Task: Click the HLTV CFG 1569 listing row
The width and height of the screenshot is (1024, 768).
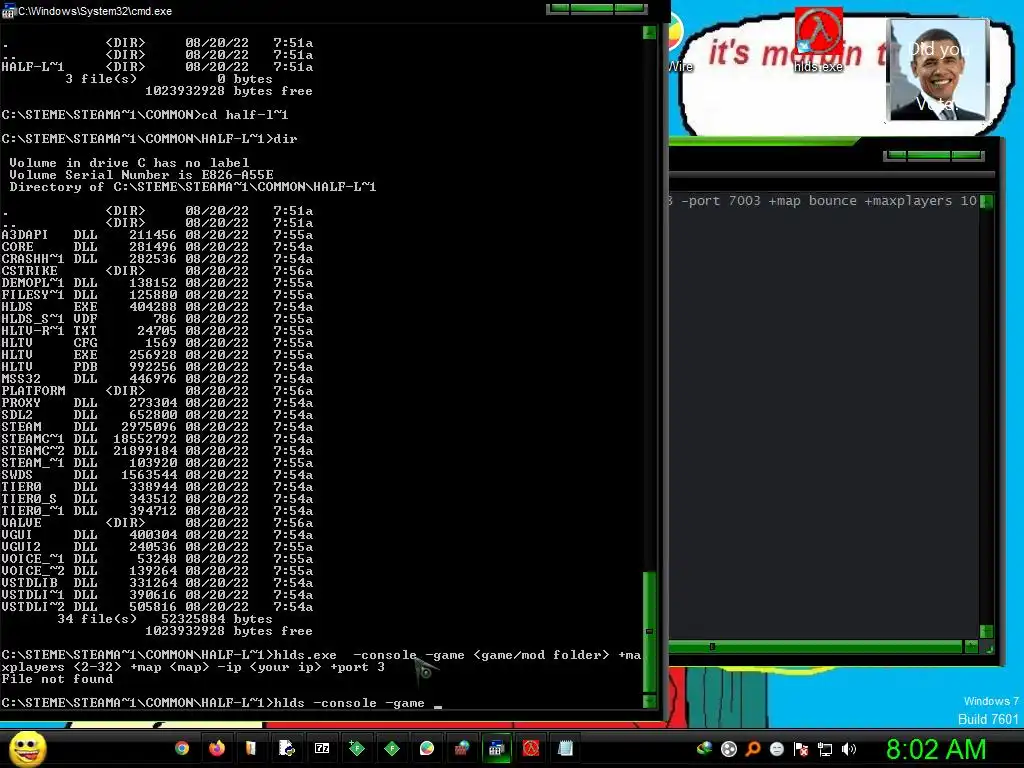Action: point(157,342)
